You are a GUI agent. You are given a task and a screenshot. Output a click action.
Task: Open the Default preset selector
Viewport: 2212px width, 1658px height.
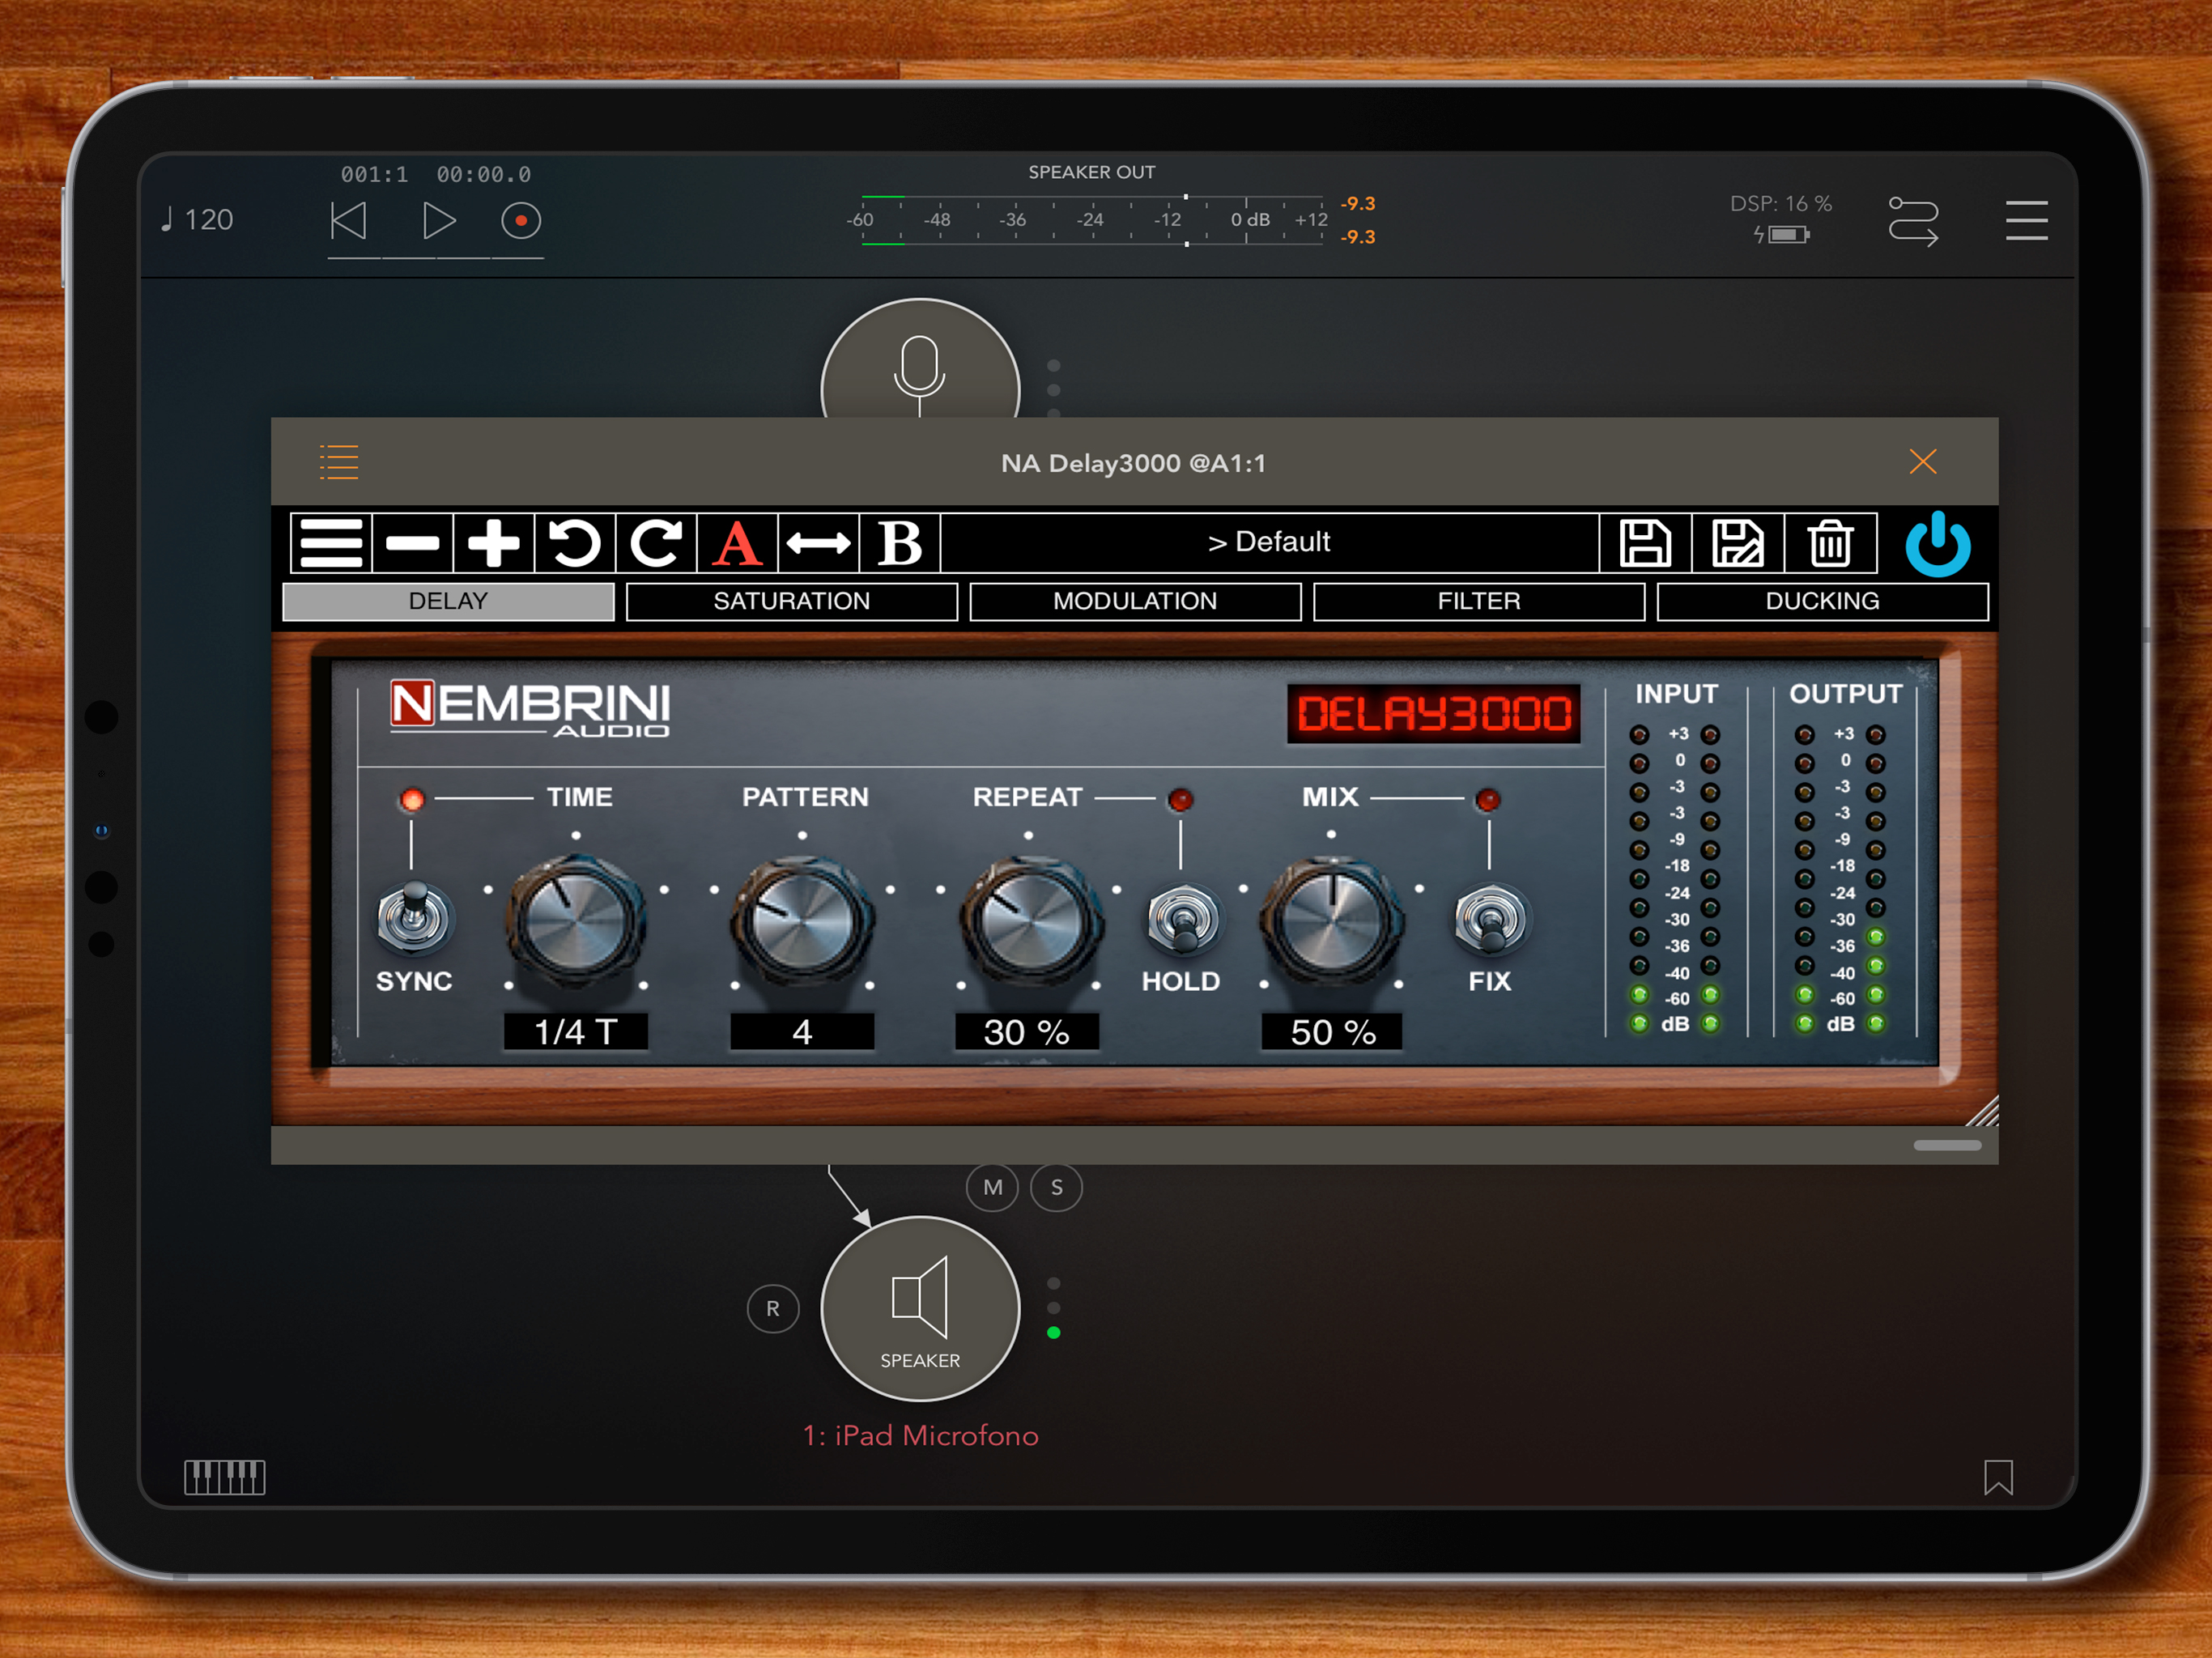click(1268, 542)
